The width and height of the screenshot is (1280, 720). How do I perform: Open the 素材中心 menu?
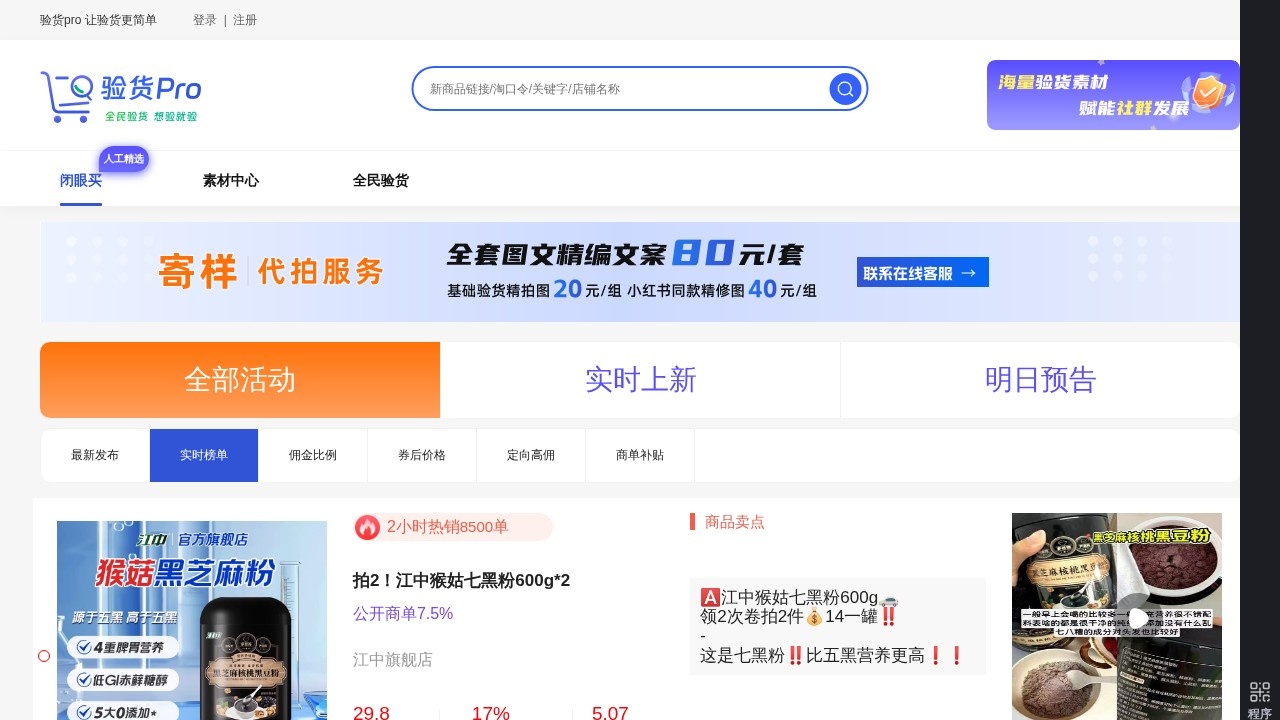tap(229, 180)
